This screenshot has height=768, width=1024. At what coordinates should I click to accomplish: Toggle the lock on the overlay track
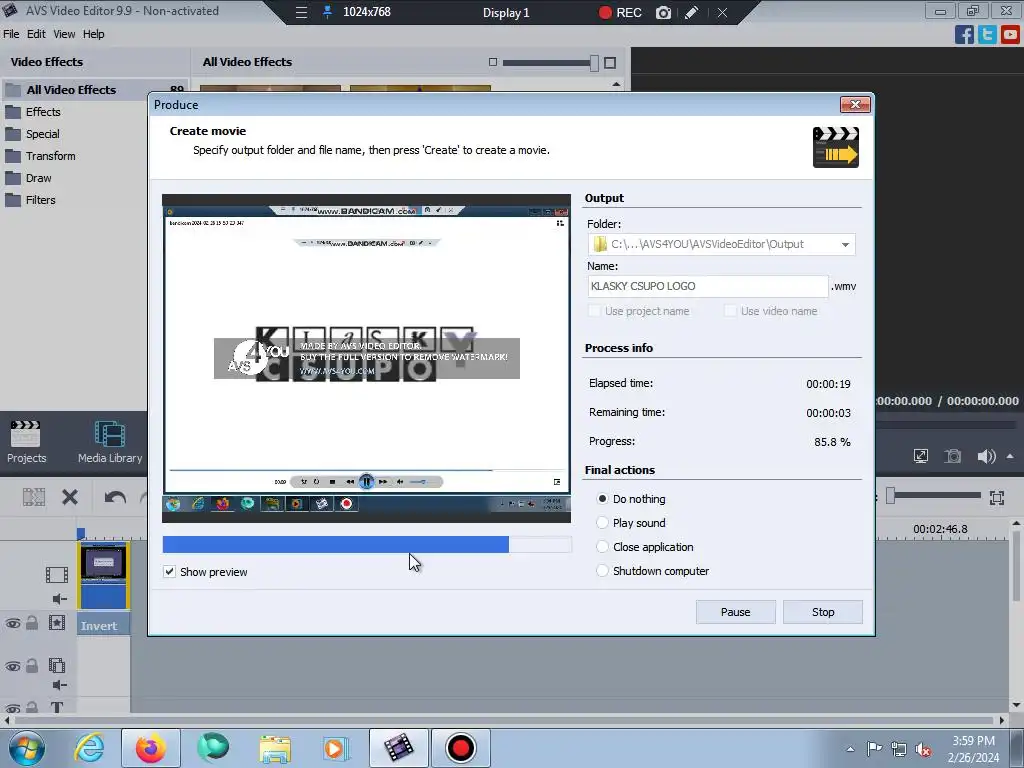click(x=31, y=665)
